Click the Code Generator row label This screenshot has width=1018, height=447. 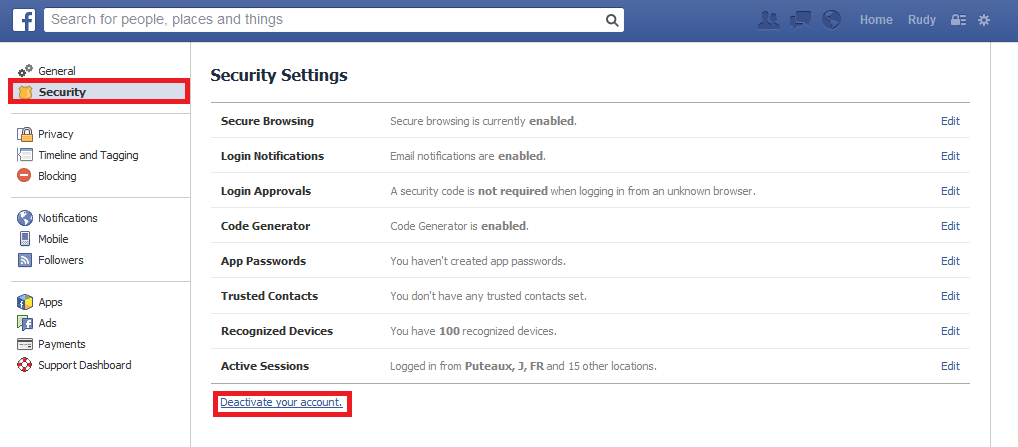point(266,226)
